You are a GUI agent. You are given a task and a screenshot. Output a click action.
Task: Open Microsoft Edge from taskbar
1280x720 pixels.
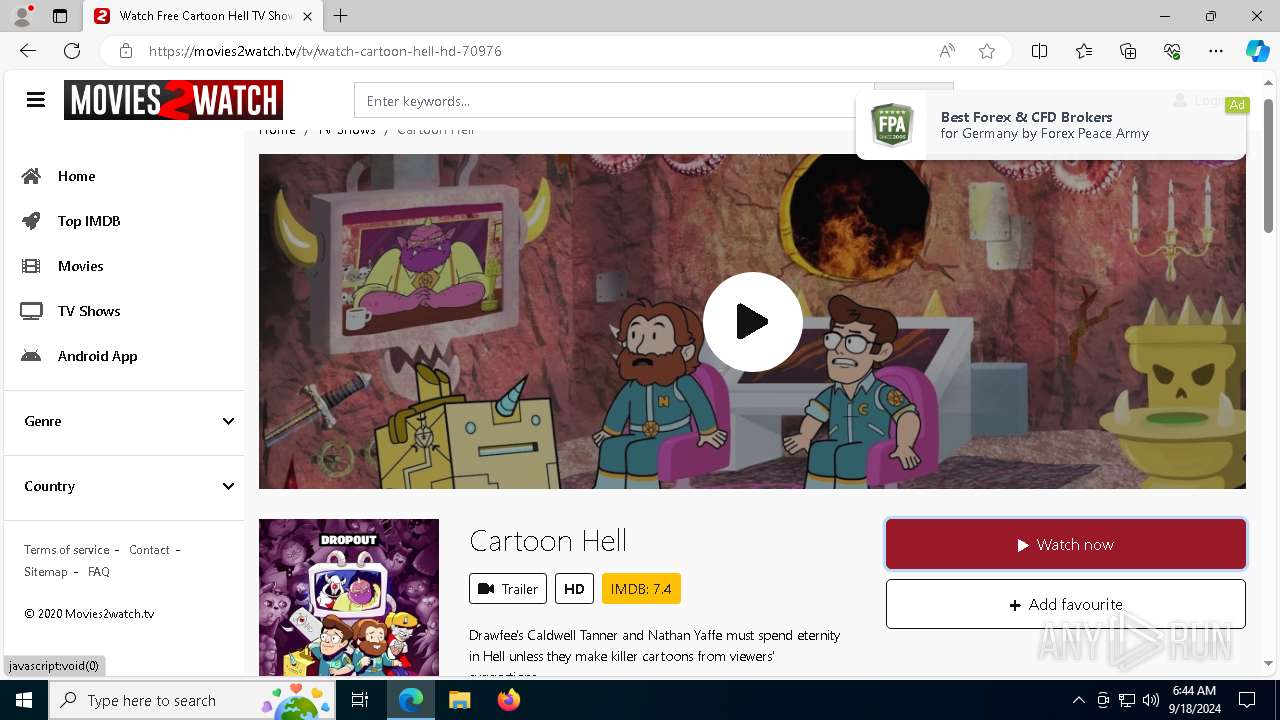pos(411,700)
